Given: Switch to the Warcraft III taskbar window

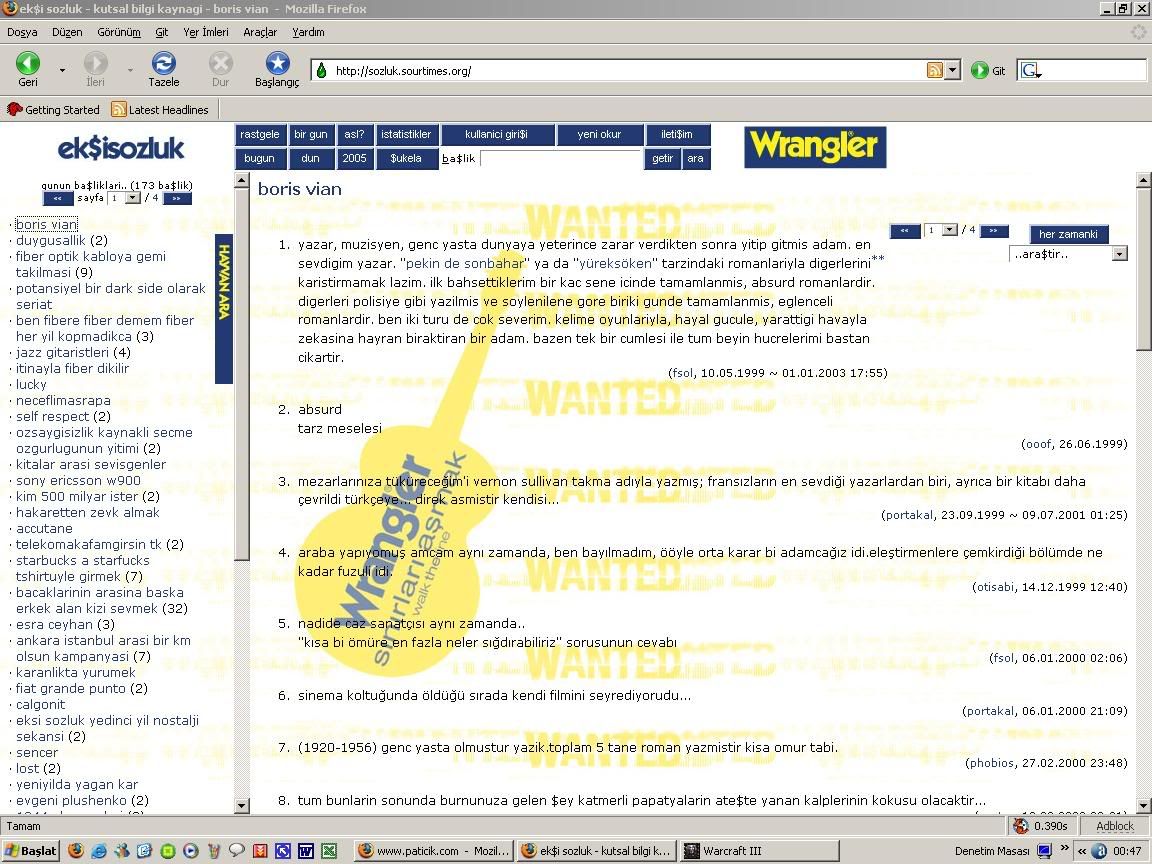Looking at the screenshot, I should pos(760,851).
